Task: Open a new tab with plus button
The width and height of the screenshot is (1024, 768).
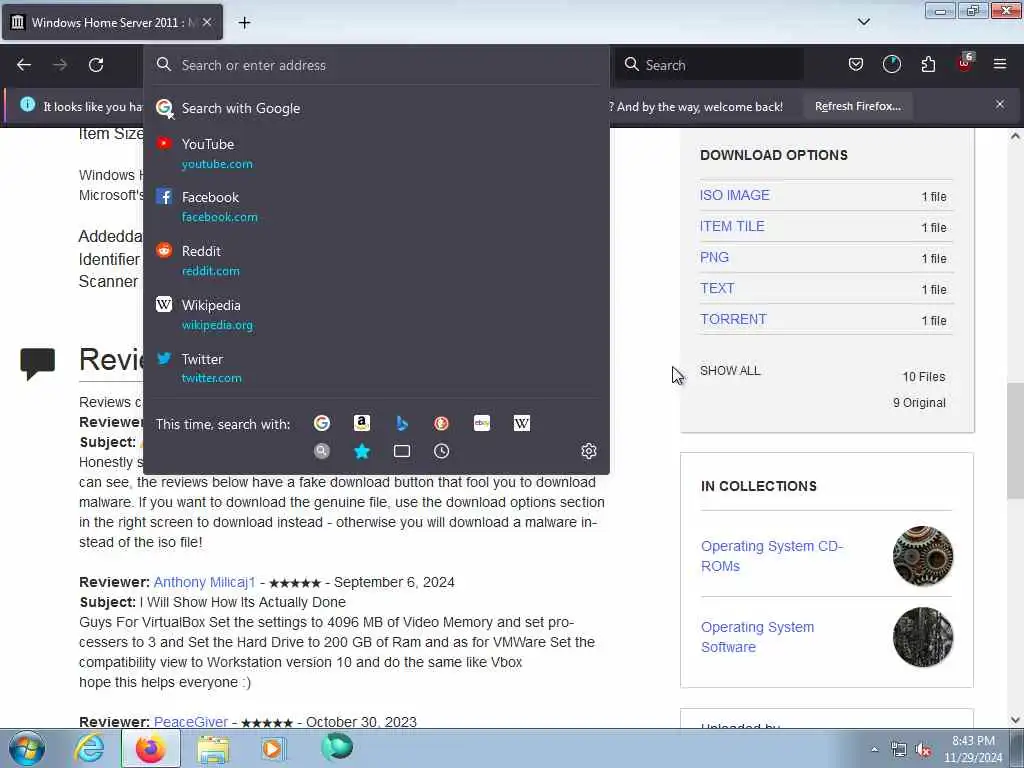Action: pyautogui.click(x=244, y=23)
